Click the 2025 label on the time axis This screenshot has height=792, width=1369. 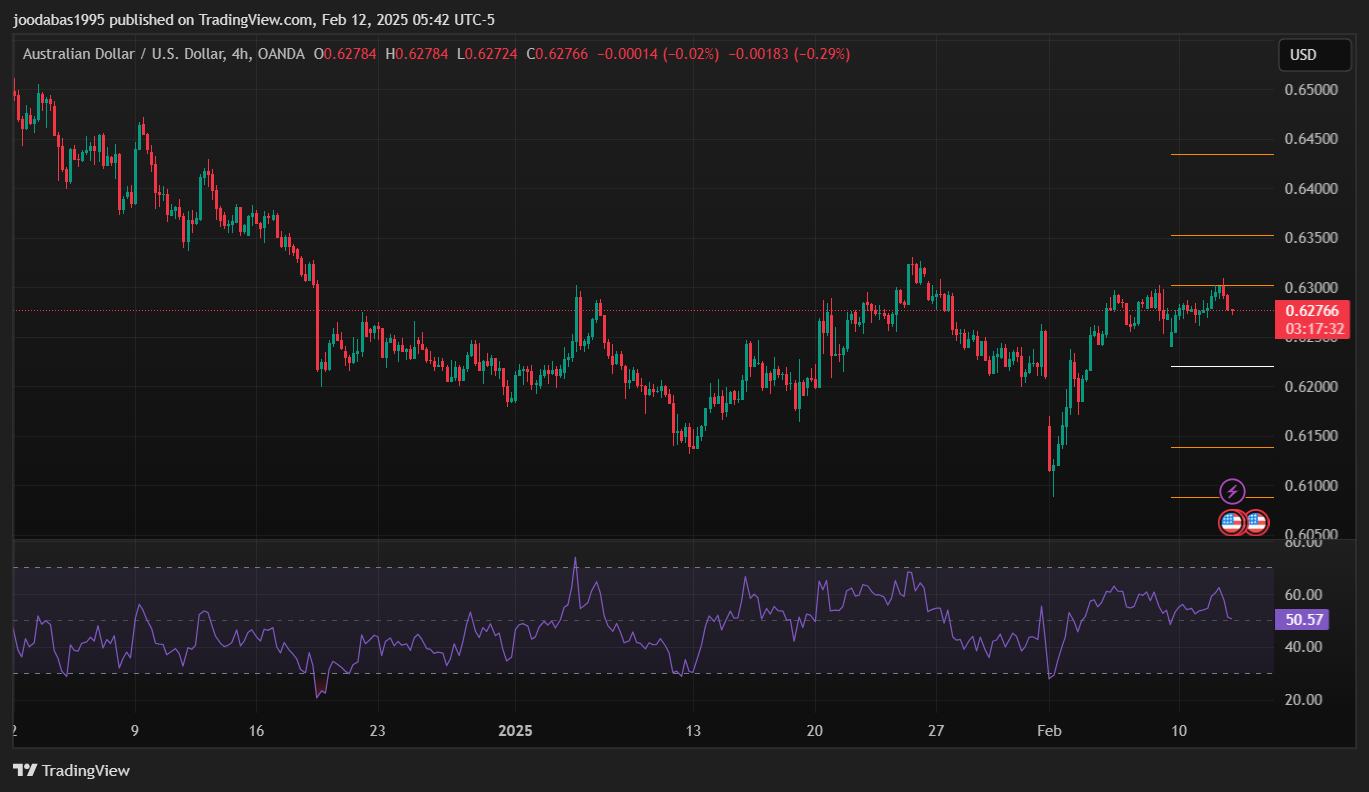(514, 731)
